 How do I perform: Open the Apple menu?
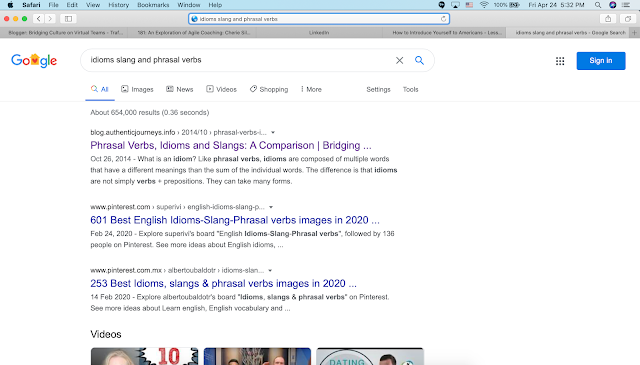tap(10, 5)
